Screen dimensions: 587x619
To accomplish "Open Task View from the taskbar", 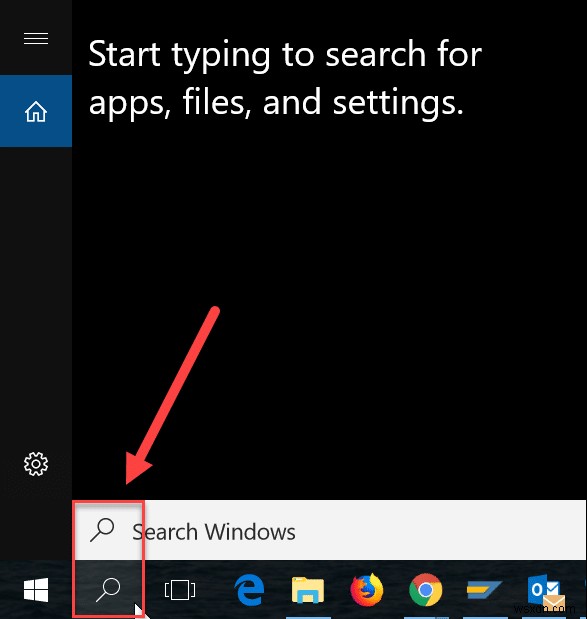I will [x=180, y=590].
